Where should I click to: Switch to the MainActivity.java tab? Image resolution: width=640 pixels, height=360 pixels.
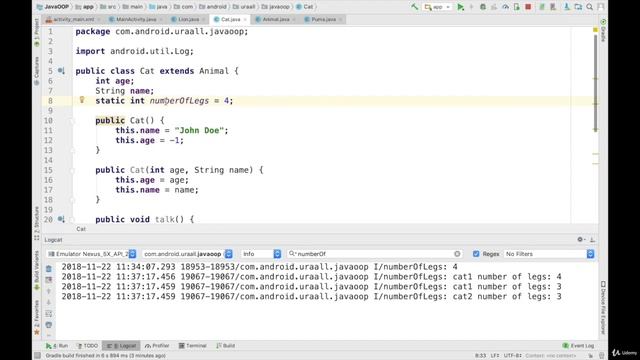(136, 19)
